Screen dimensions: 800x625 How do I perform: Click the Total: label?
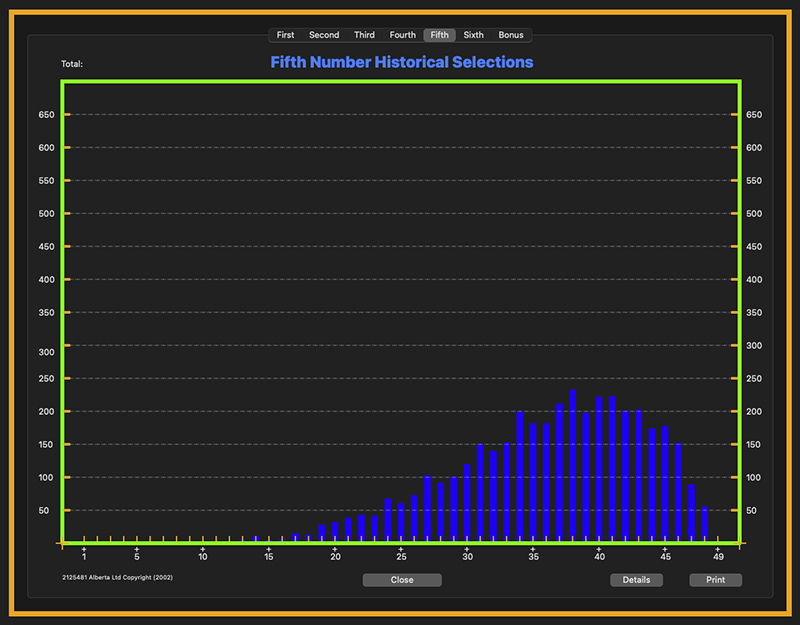72,64
